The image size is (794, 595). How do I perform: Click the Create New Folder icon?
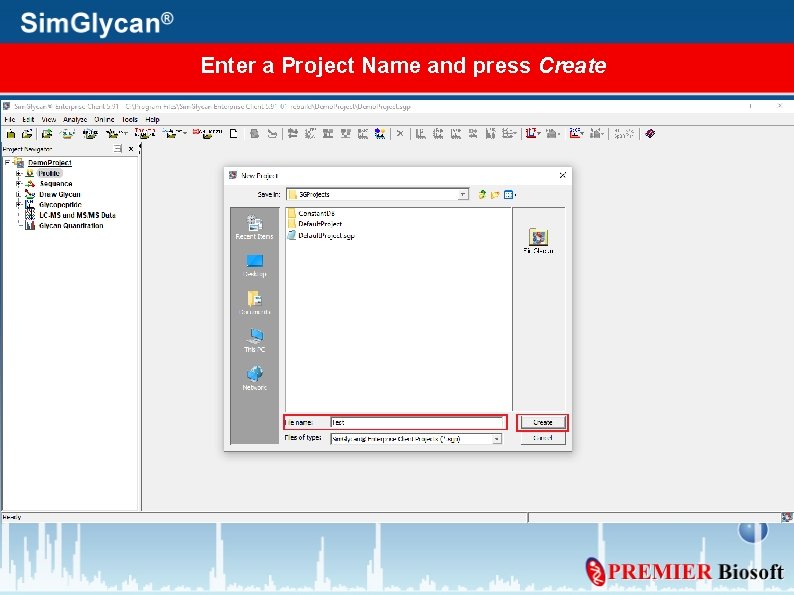(495, 194)
